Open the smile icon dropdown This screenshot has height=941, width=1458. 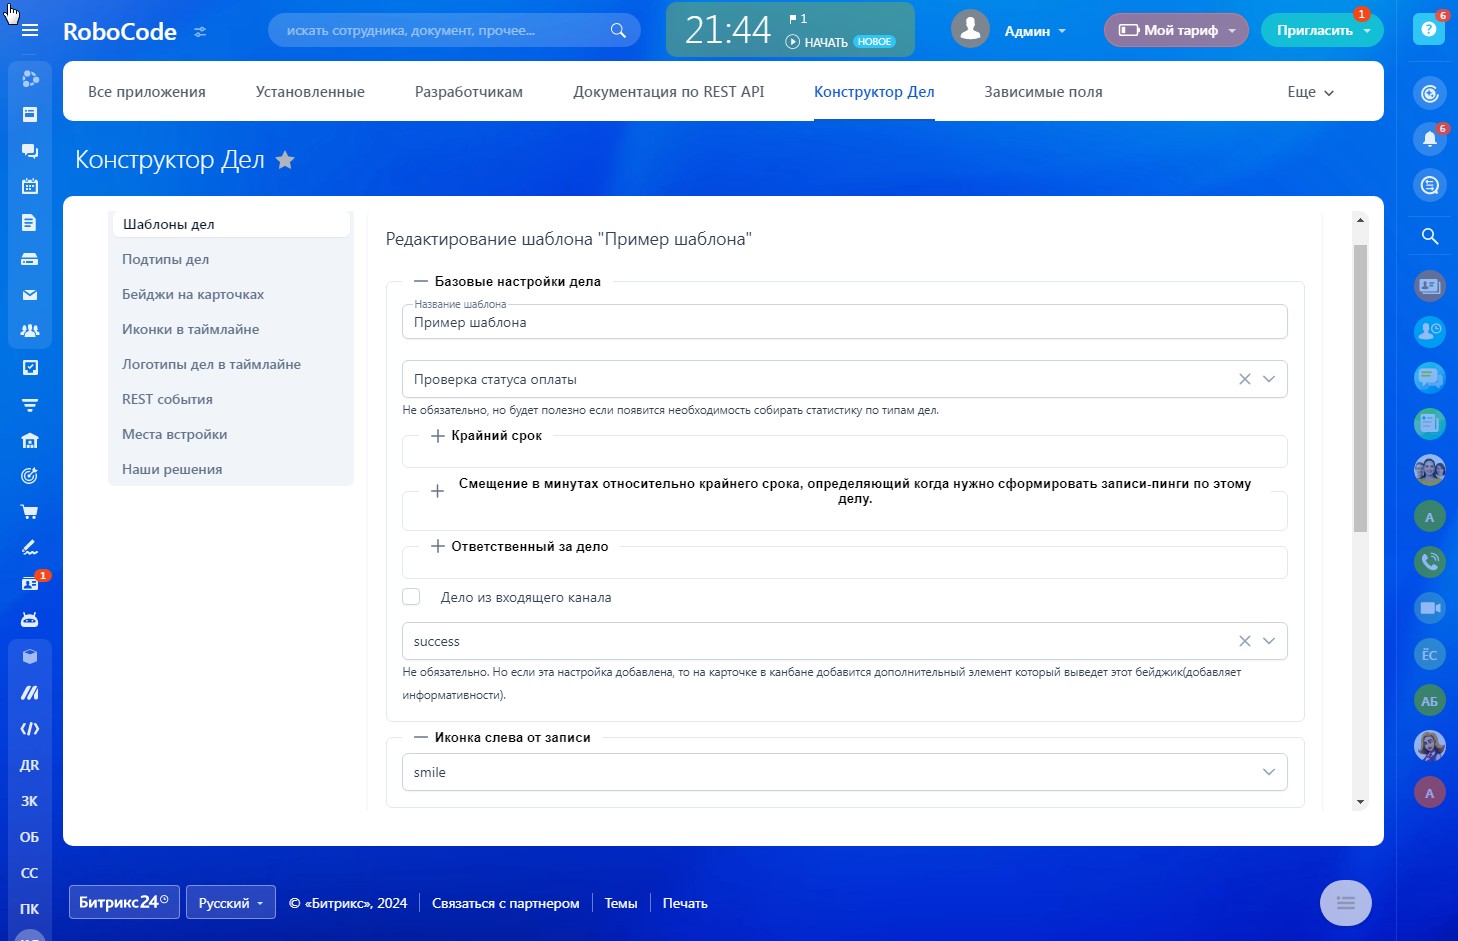pos(1268,772)
